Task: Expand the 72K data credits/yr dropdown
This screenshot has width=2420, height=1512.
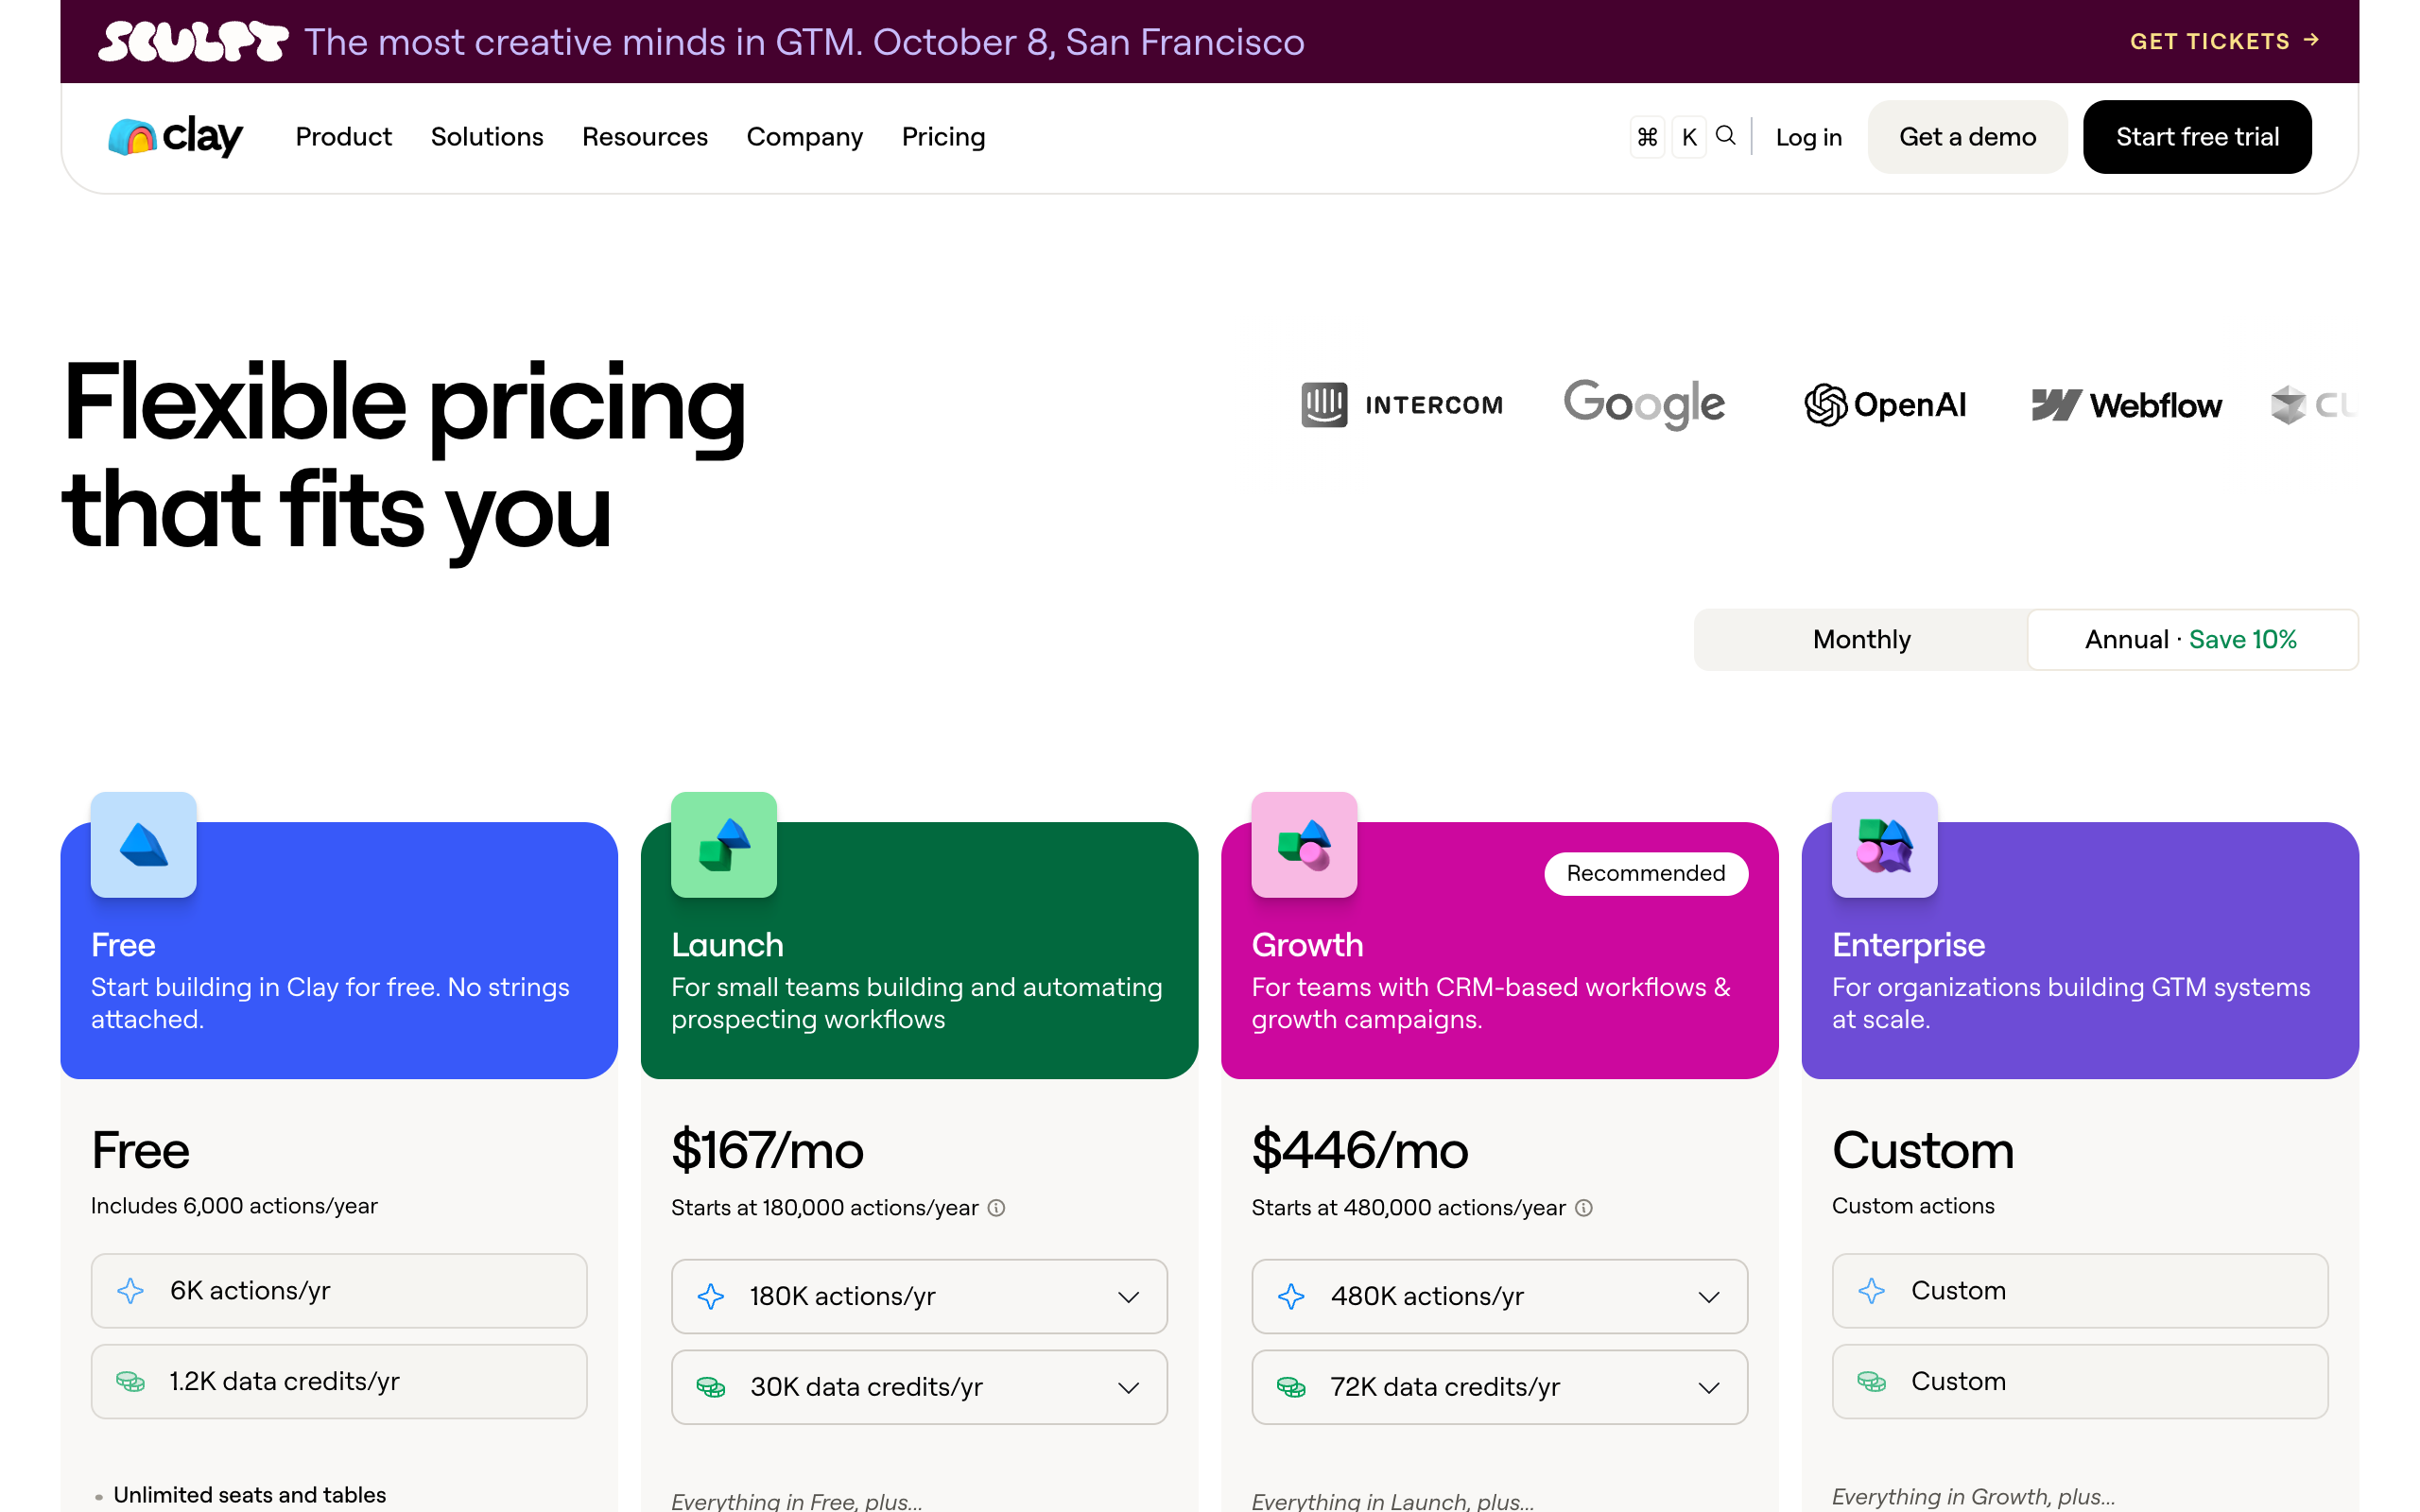Action: (1499, 1388)
